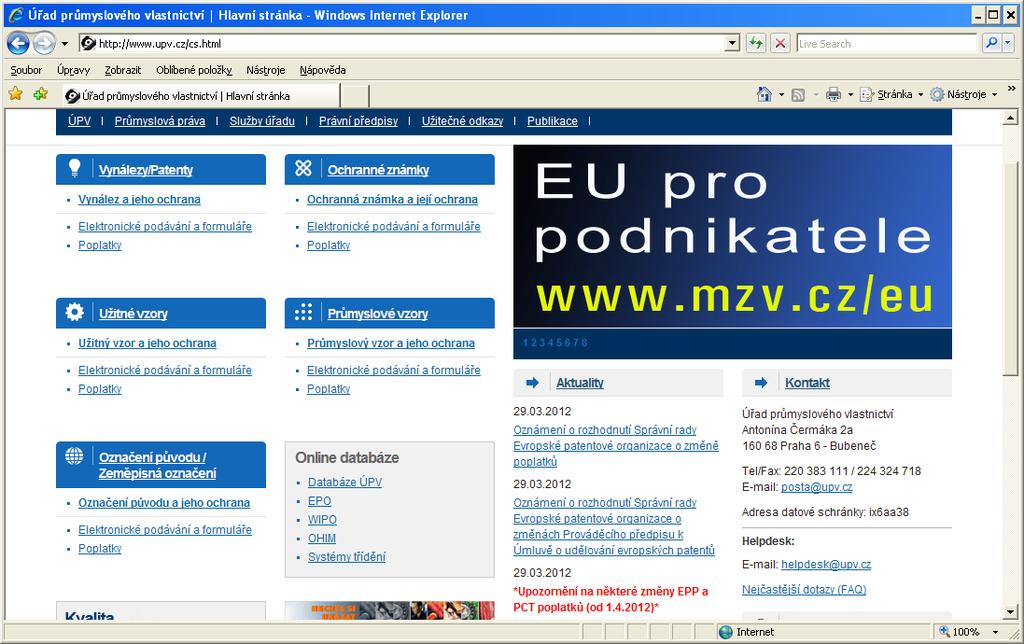
Task: Open the EPO database link
Action: [x=319, y=501]
